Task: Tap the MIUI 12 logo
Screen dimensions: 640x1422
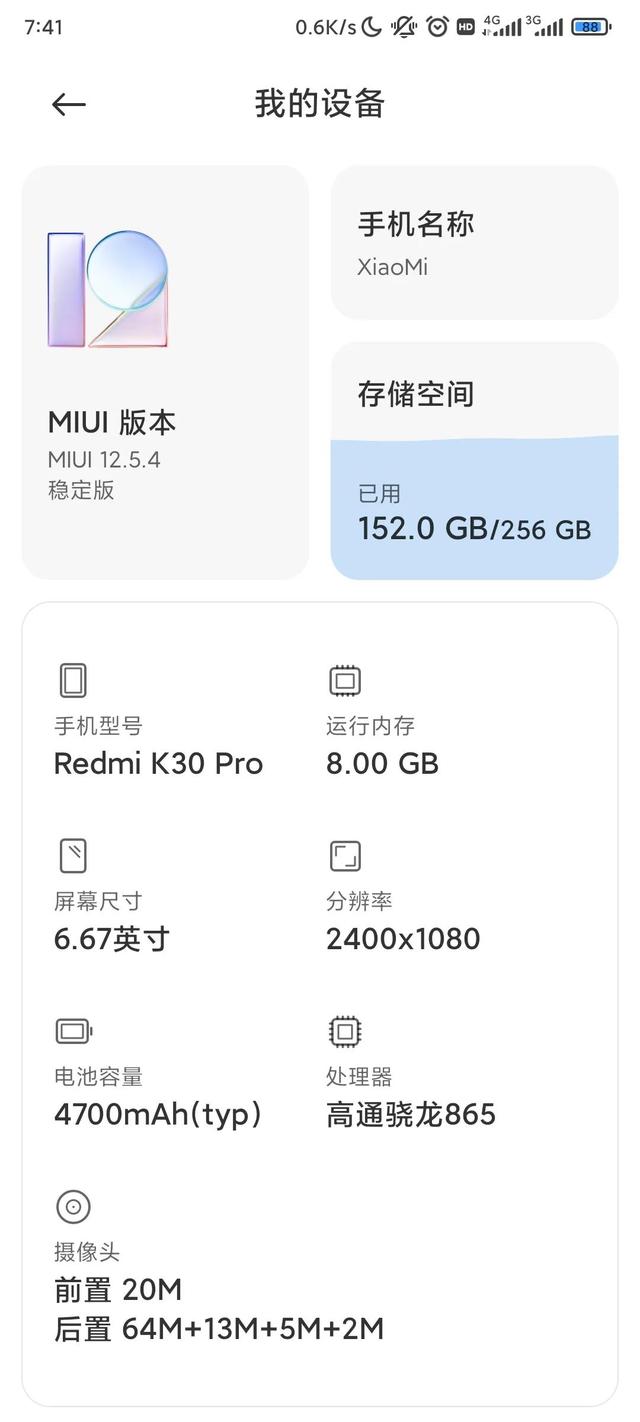Action: 108,289
